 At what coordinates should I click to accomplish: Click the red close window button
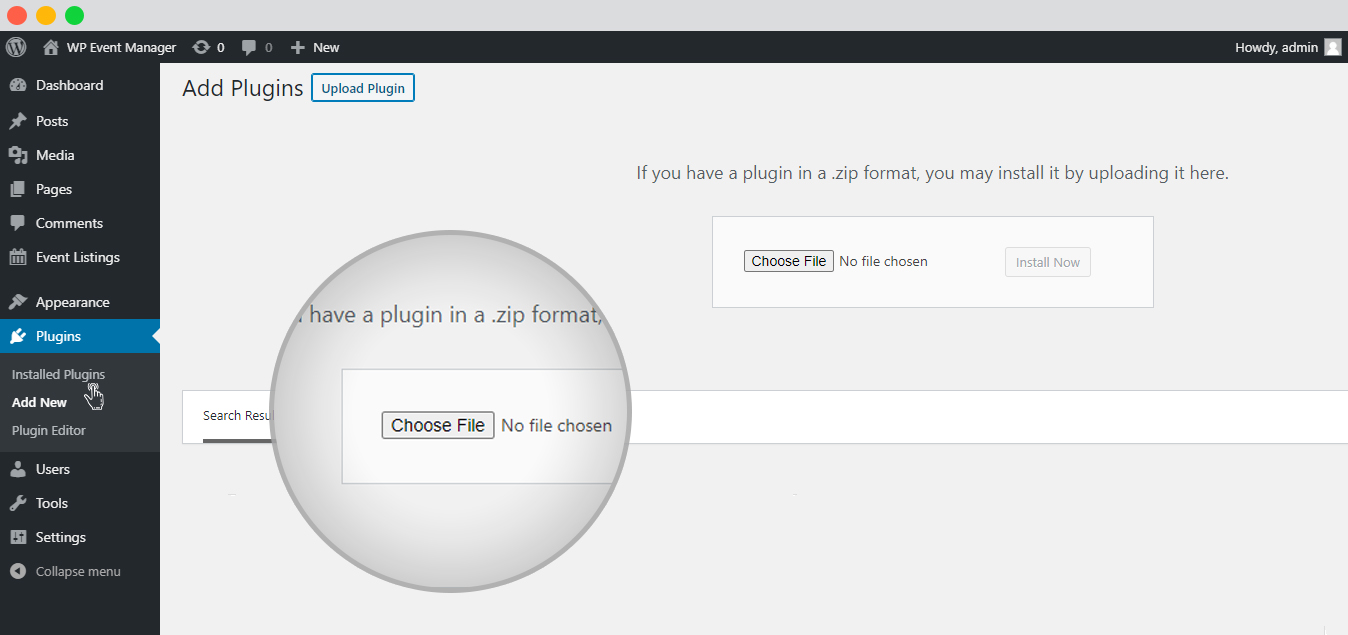click(17, 15)
